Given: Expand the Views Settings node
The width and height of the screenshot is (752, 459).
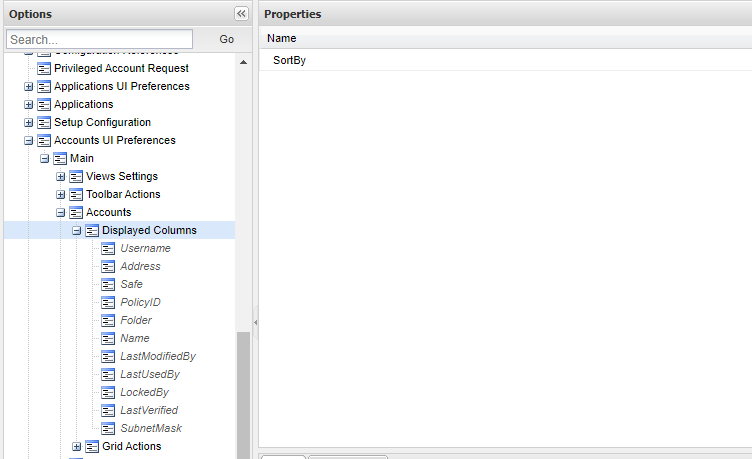Looking at the screenshot, I should (x=61, y=176).
